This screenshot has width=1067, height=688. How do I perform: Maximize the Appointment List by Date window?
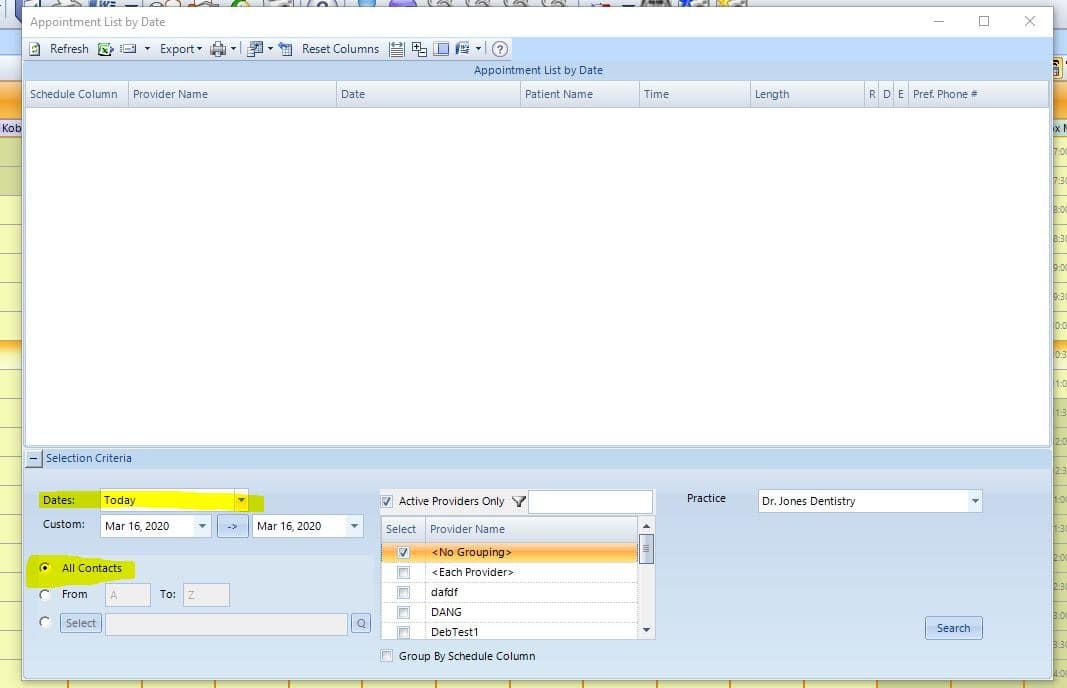pos(984,21)
